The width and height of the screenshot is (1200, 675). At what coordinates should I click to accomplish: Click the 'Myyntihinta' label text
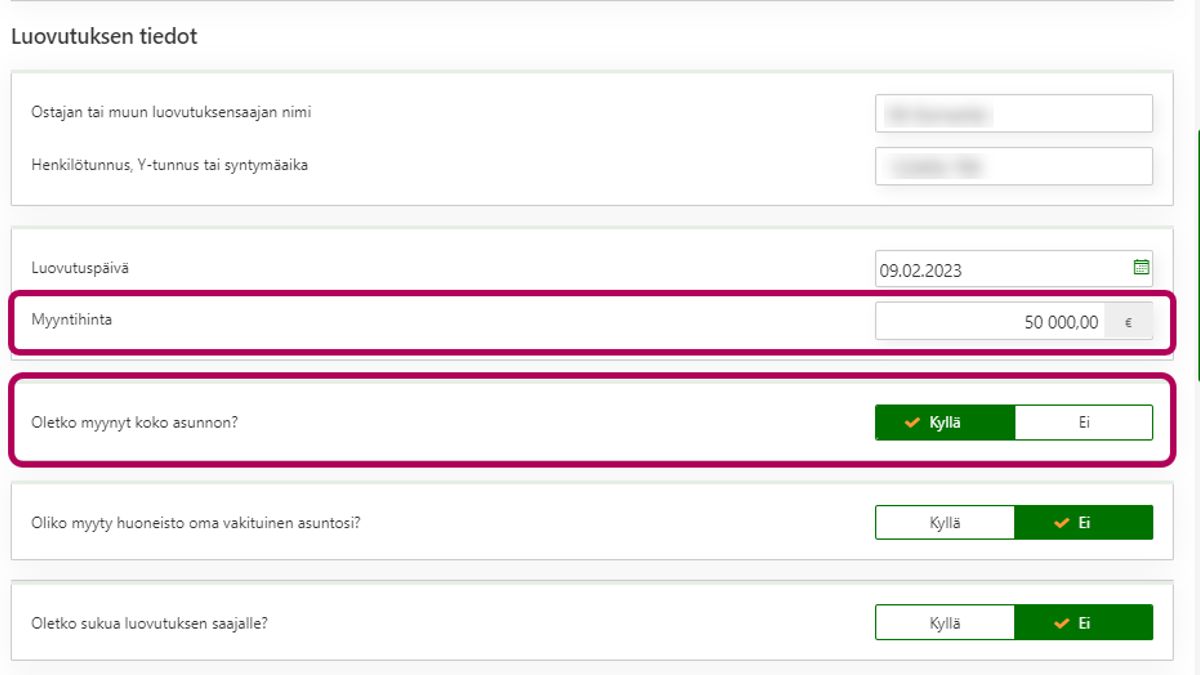pyautogui.click(x=73, y=319)
